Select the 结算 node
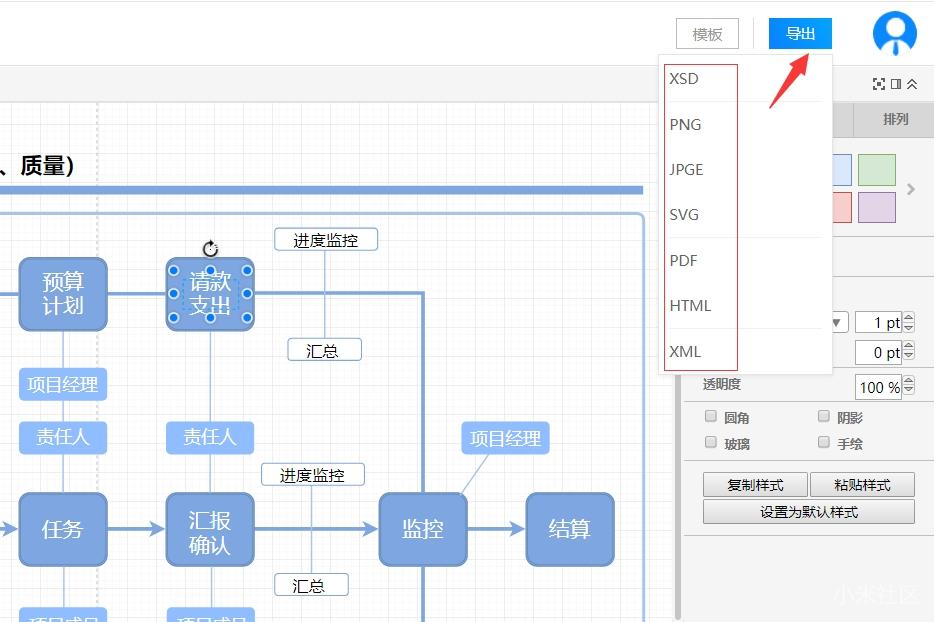934x622 pixels. (570, 529)
